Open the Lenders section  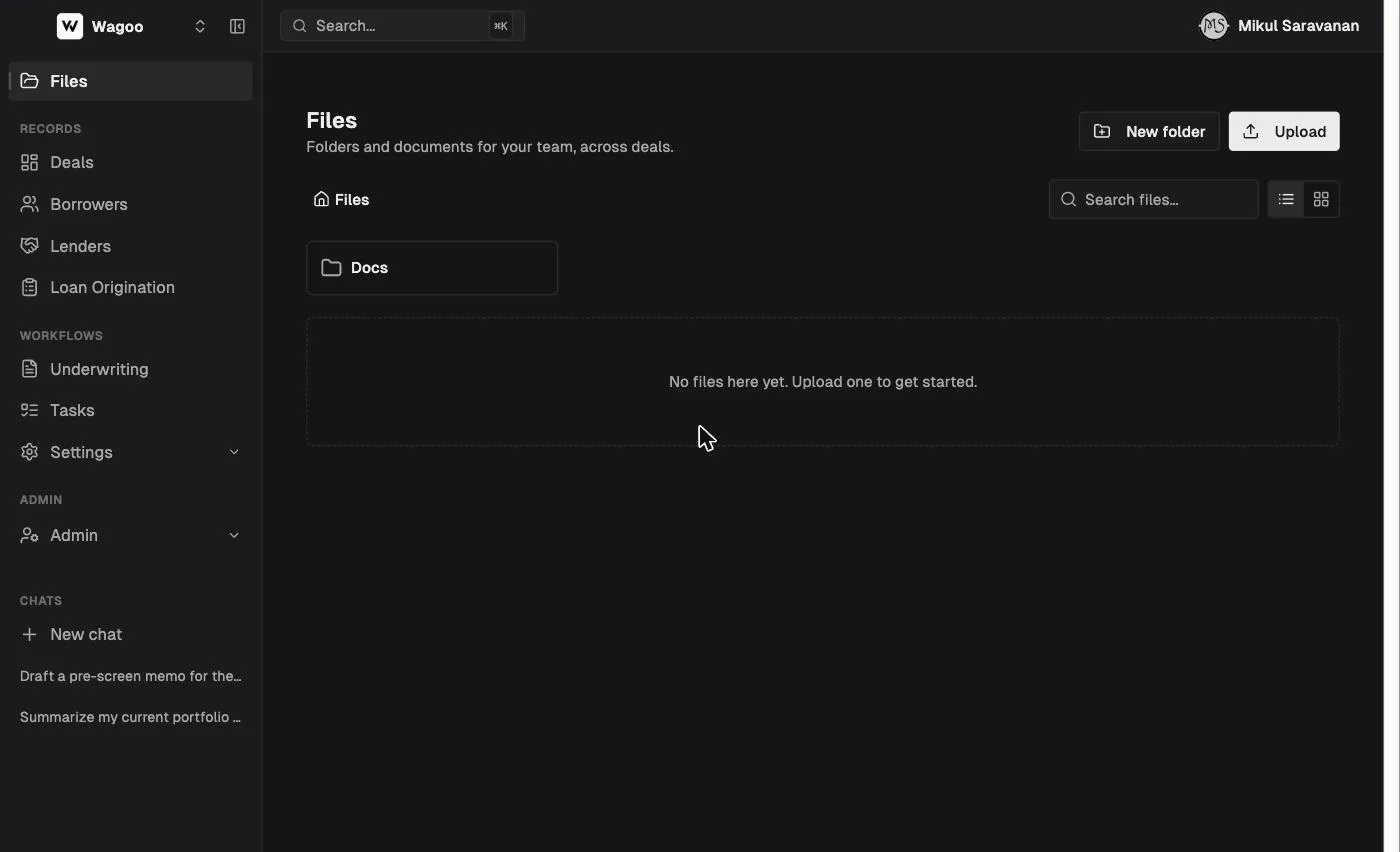(130, 246)
